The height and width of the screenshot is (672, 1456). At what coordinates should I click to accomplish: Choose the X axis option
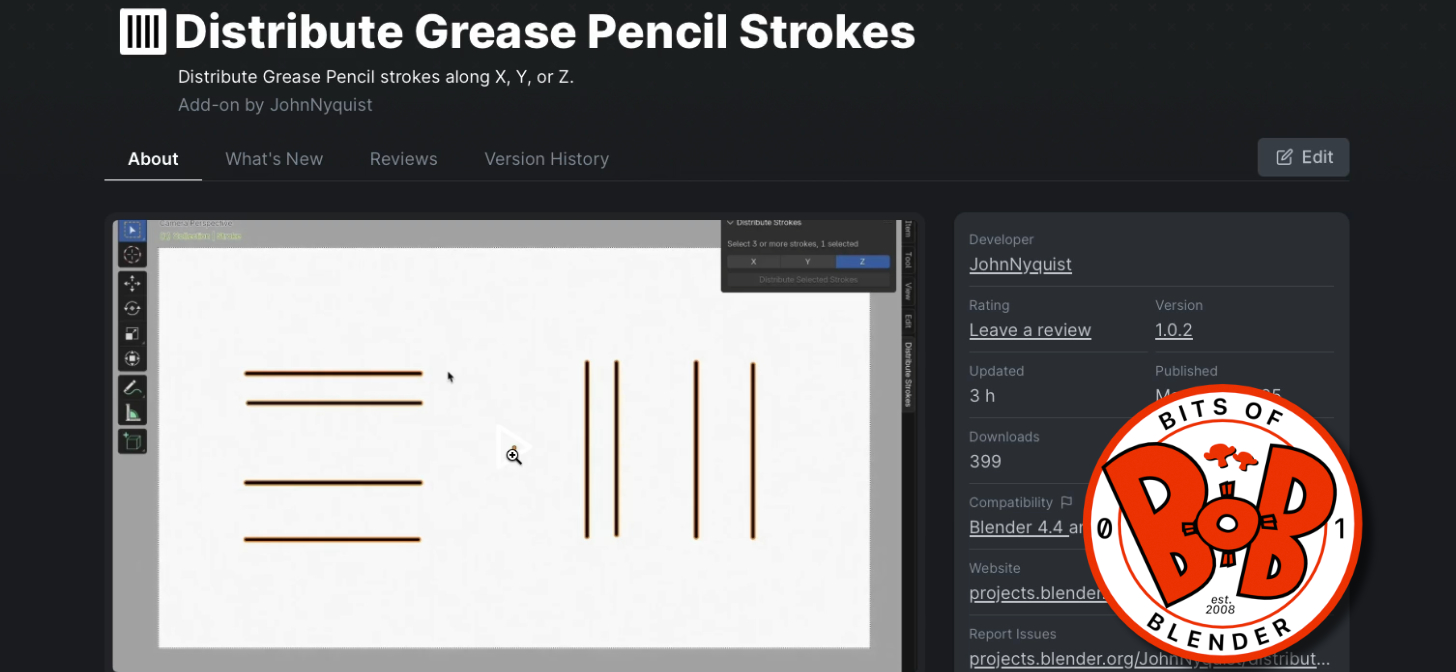[753, 262]
